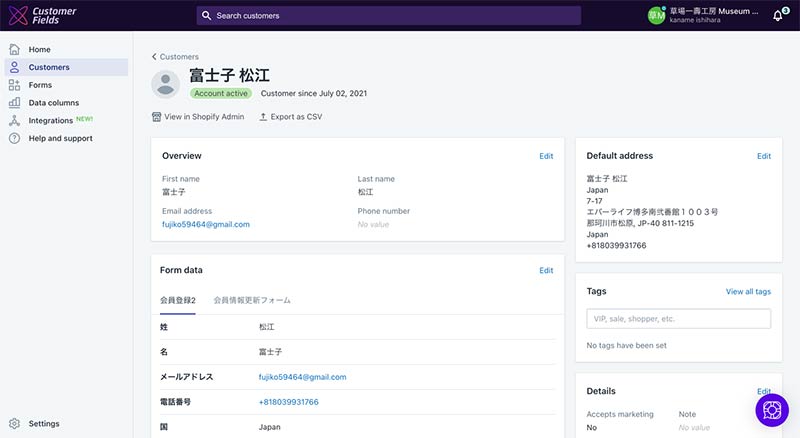Export customer as CSV
This screenshot has height=438, width=800.
click(x=290, y=117)
